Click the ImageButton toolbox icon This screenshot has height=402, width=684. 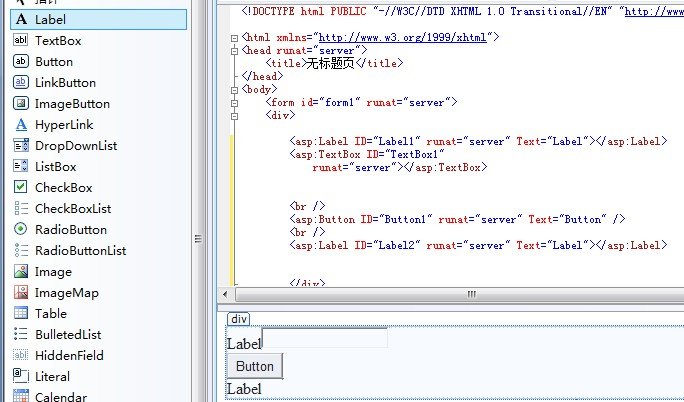[21, 103]
